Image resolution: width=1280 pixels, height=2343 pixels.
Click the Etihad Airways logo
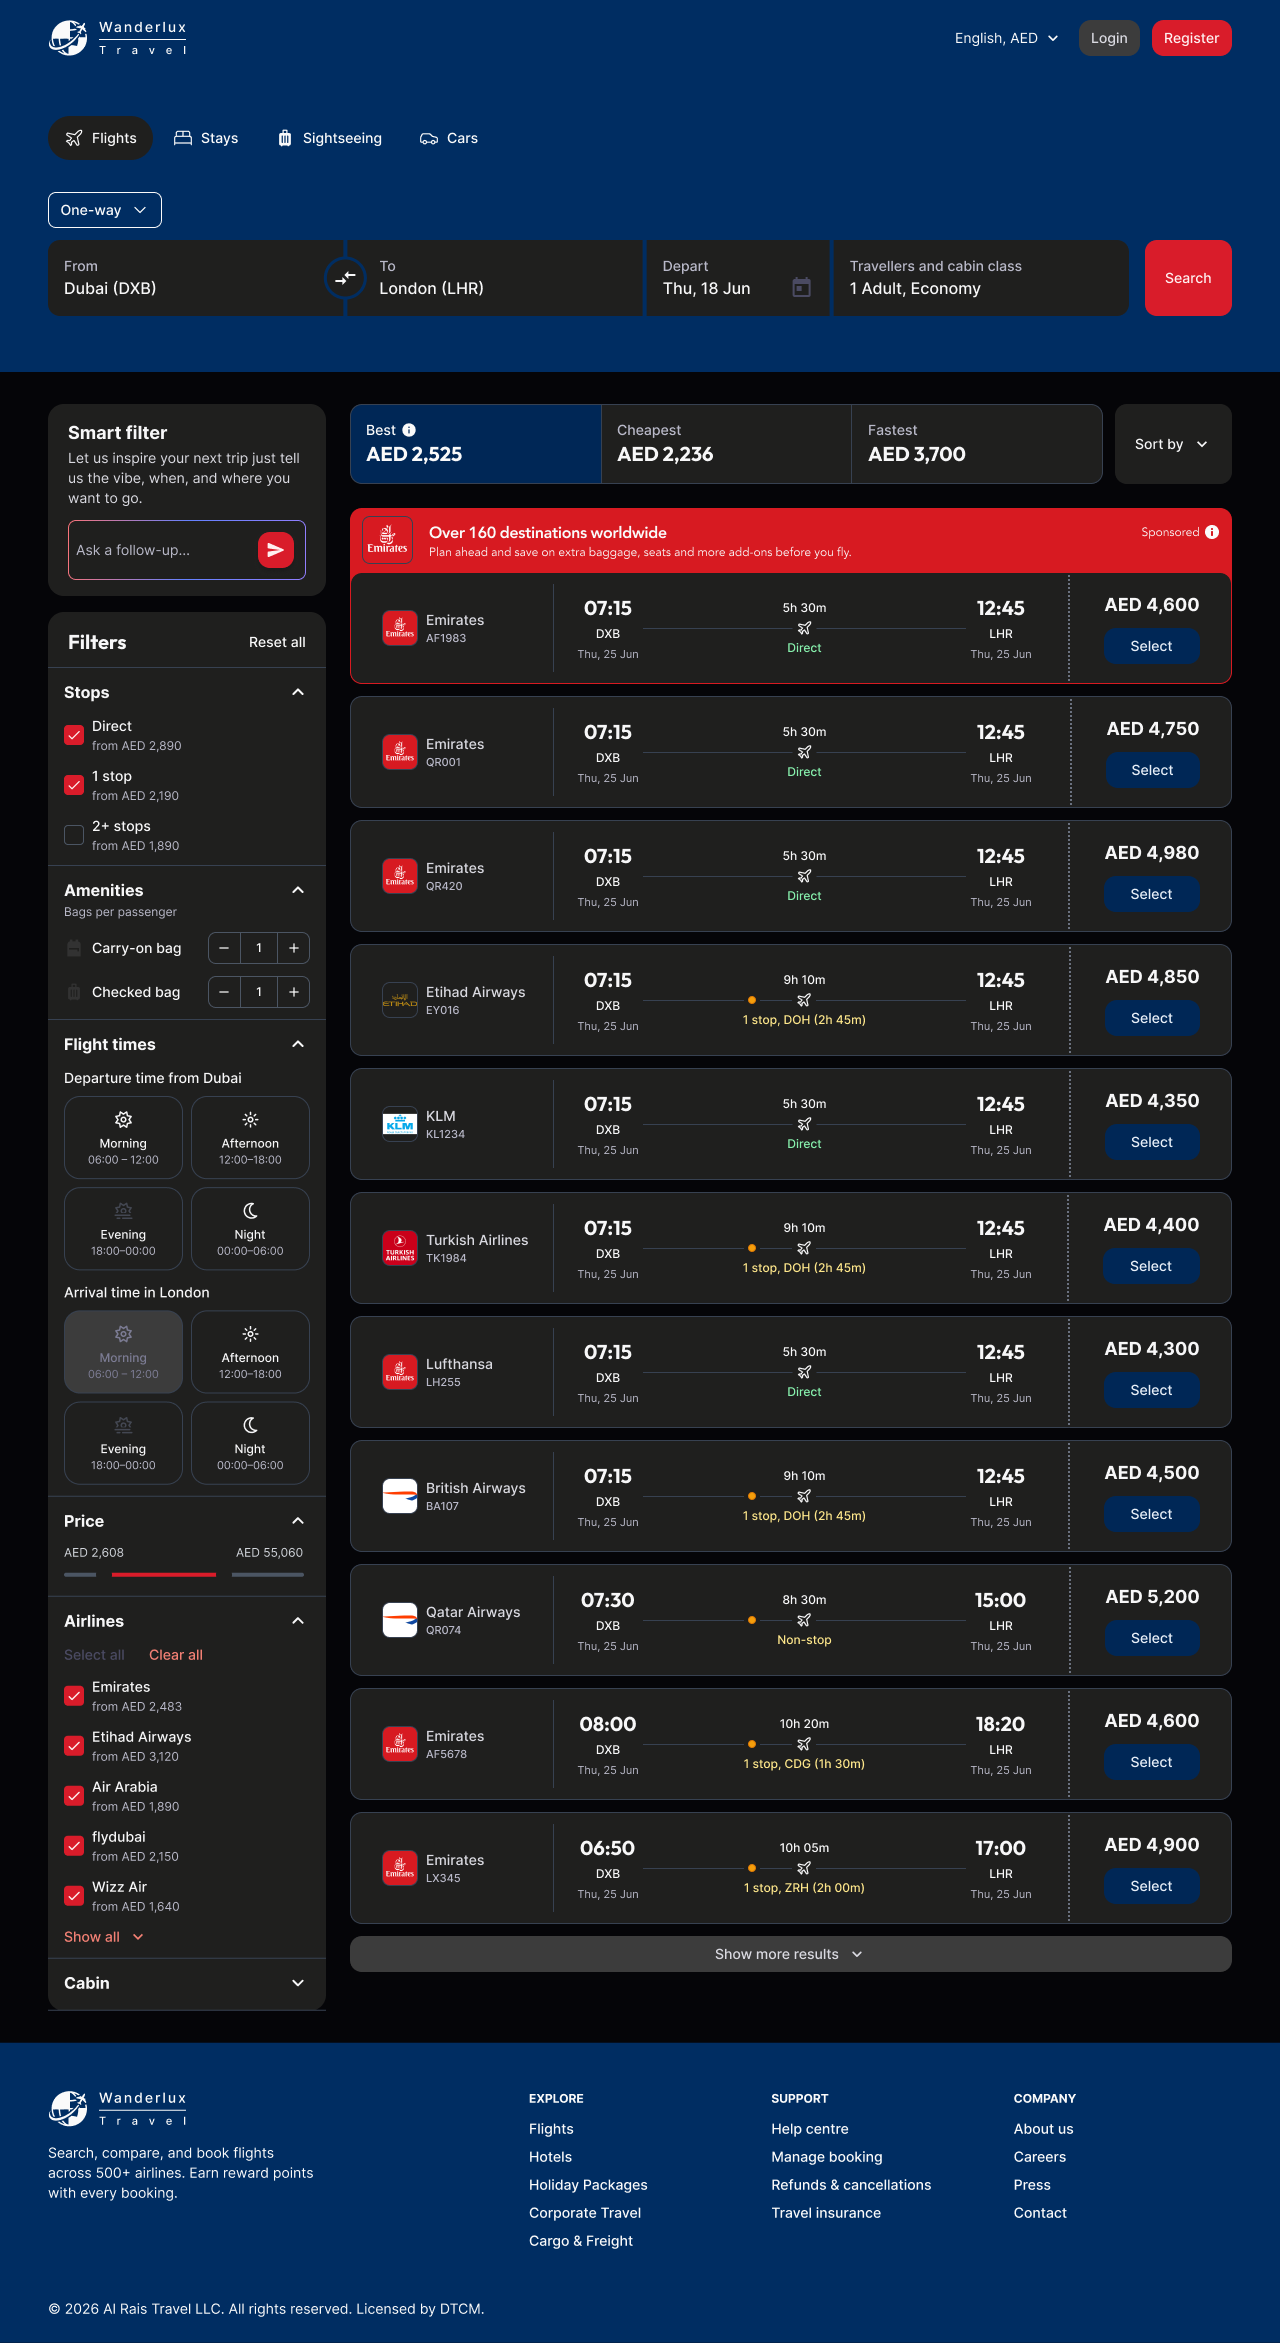click(400, 1000)
